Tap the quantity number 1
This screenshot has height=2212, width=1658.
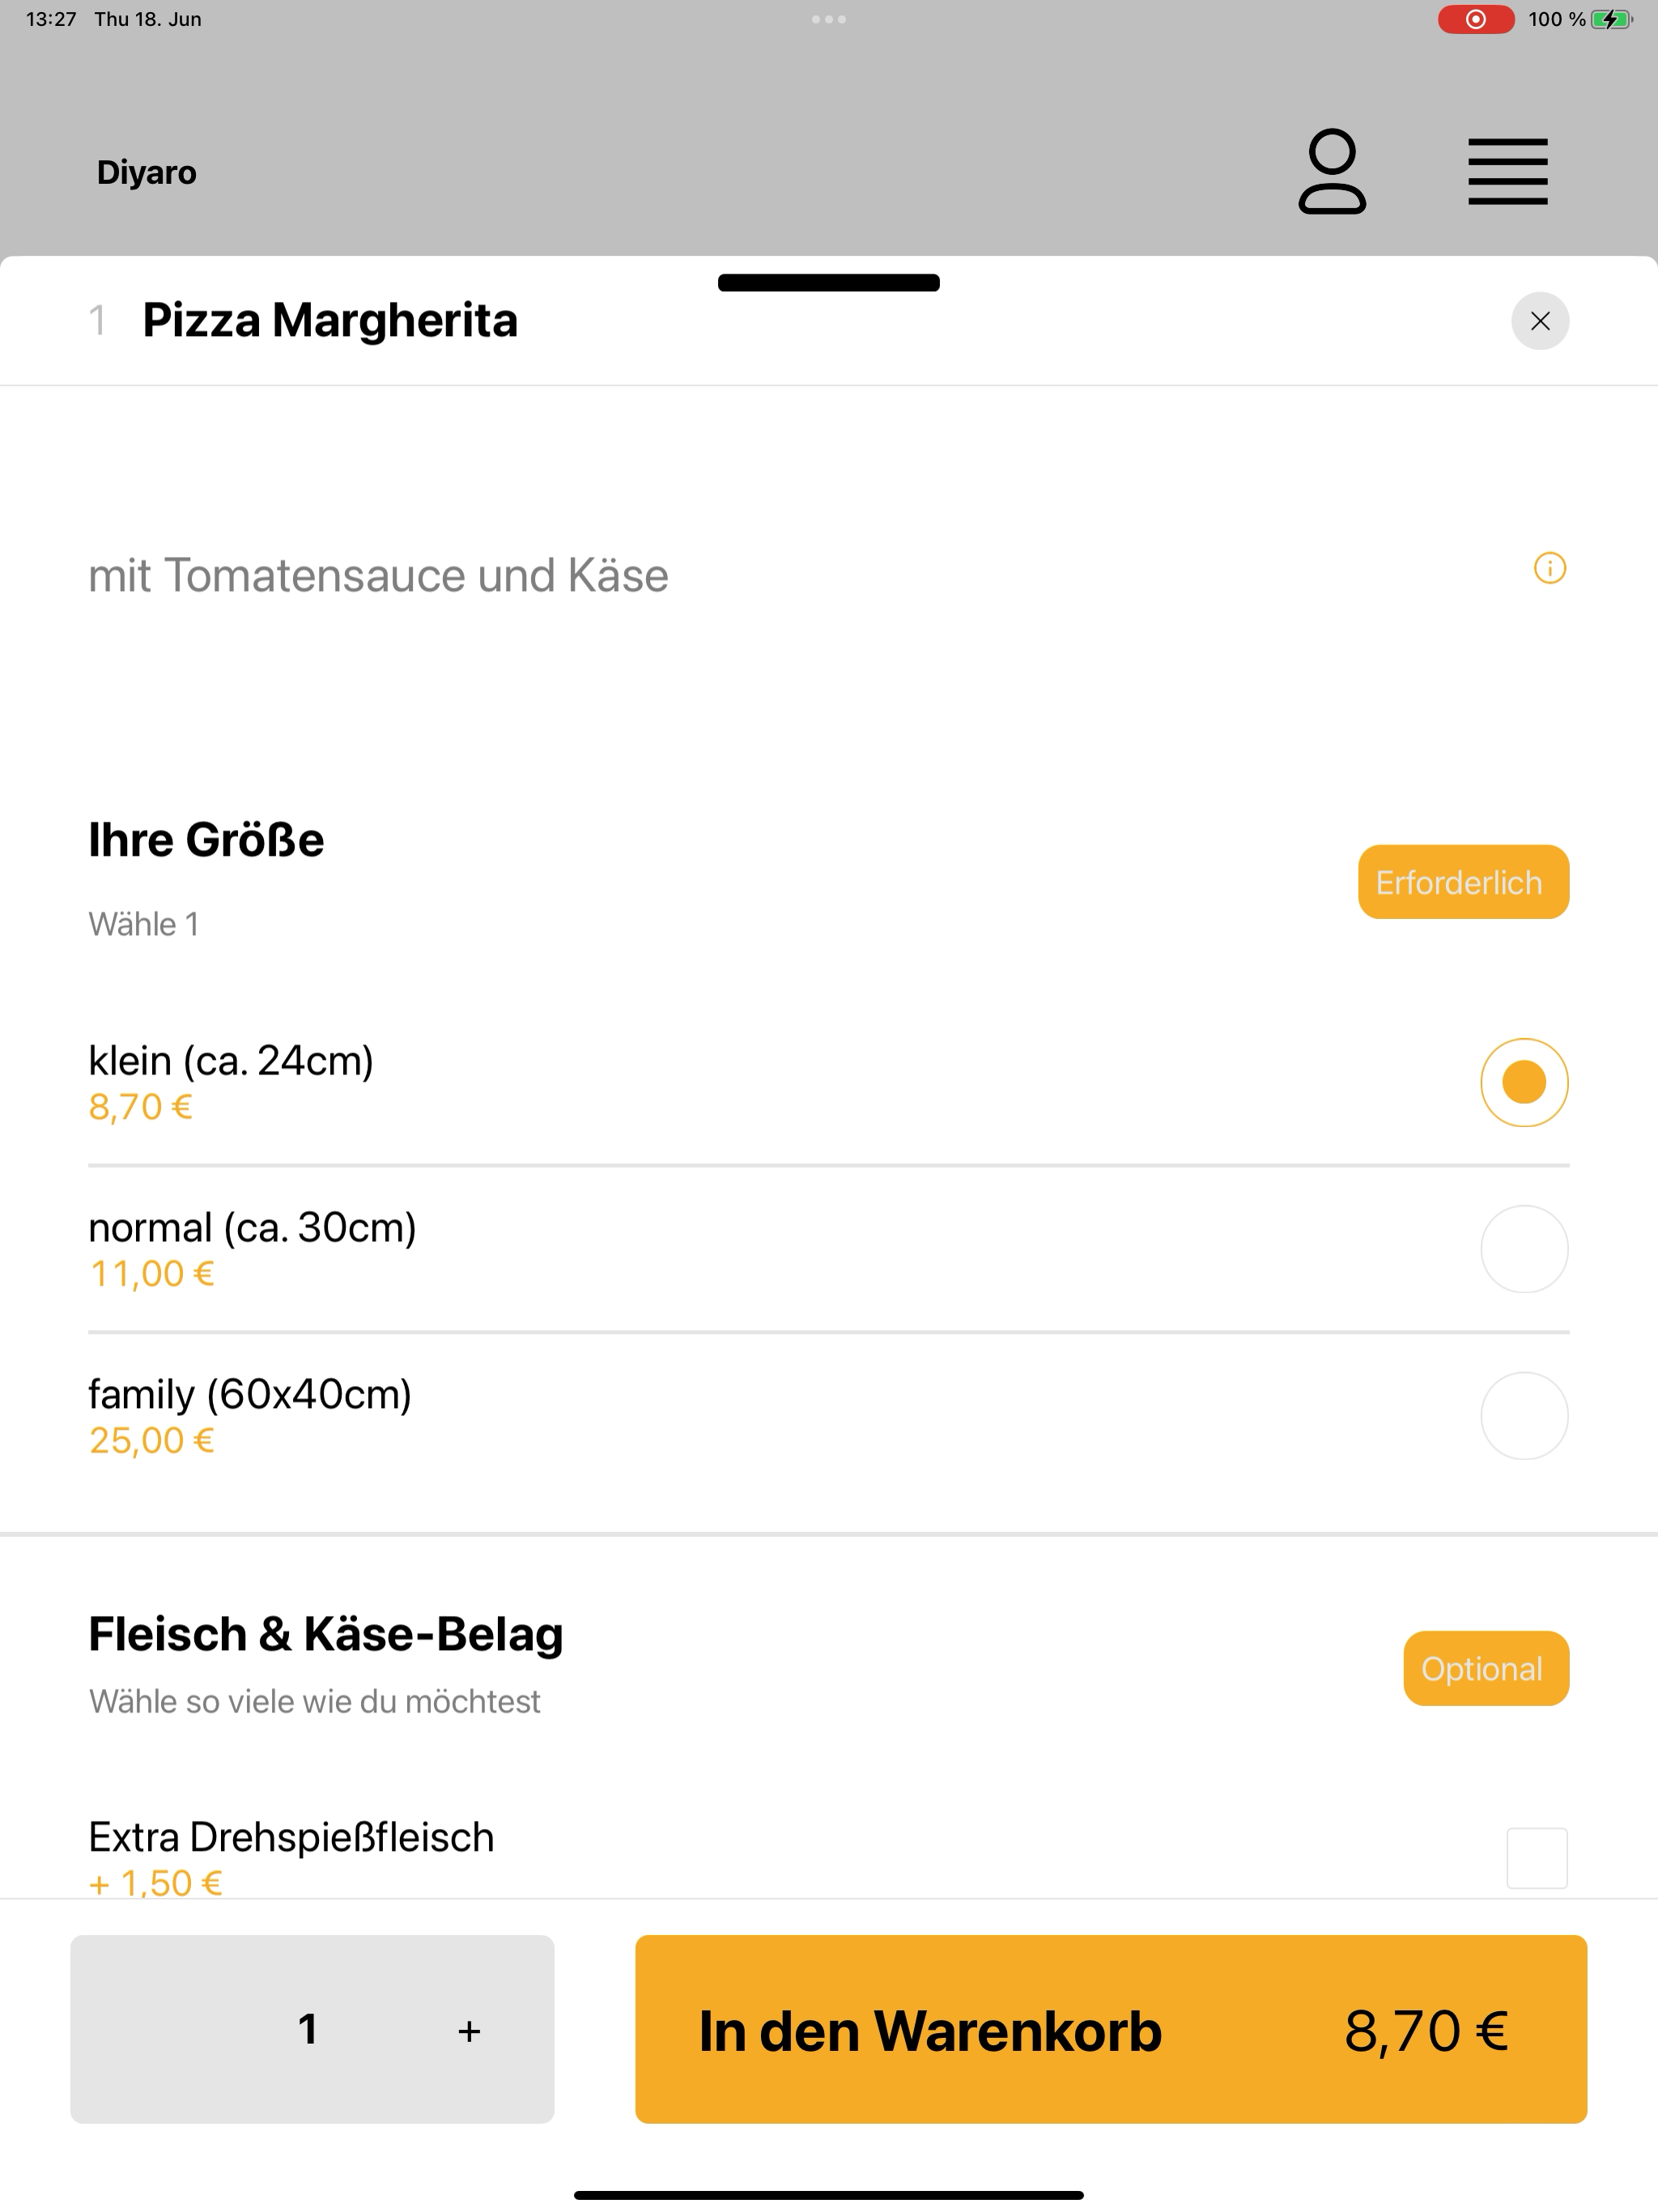[308, 2029]
